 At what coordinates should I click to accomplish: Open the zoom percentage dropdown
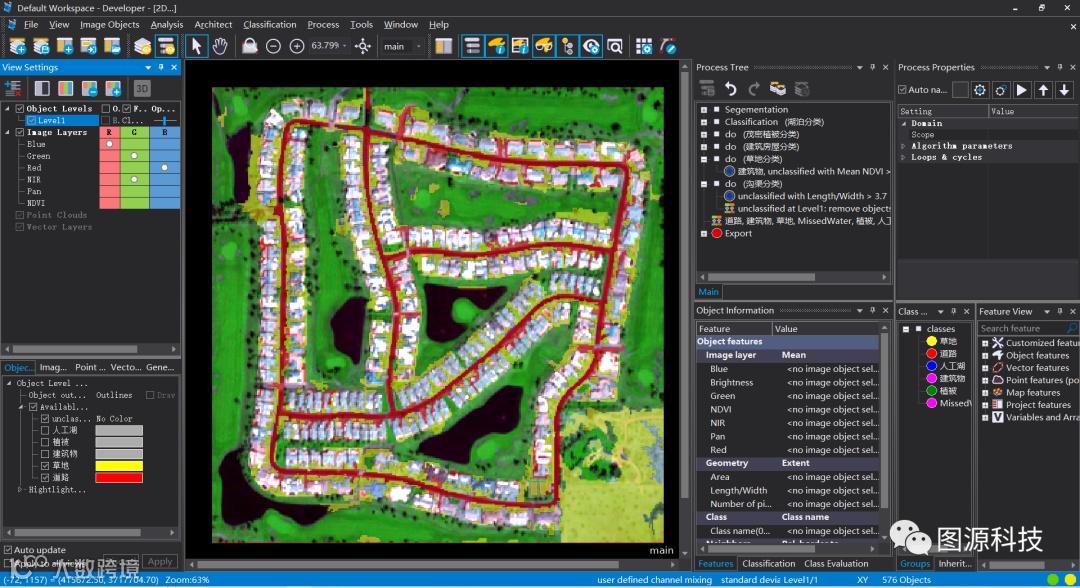(x=345, y=46)
